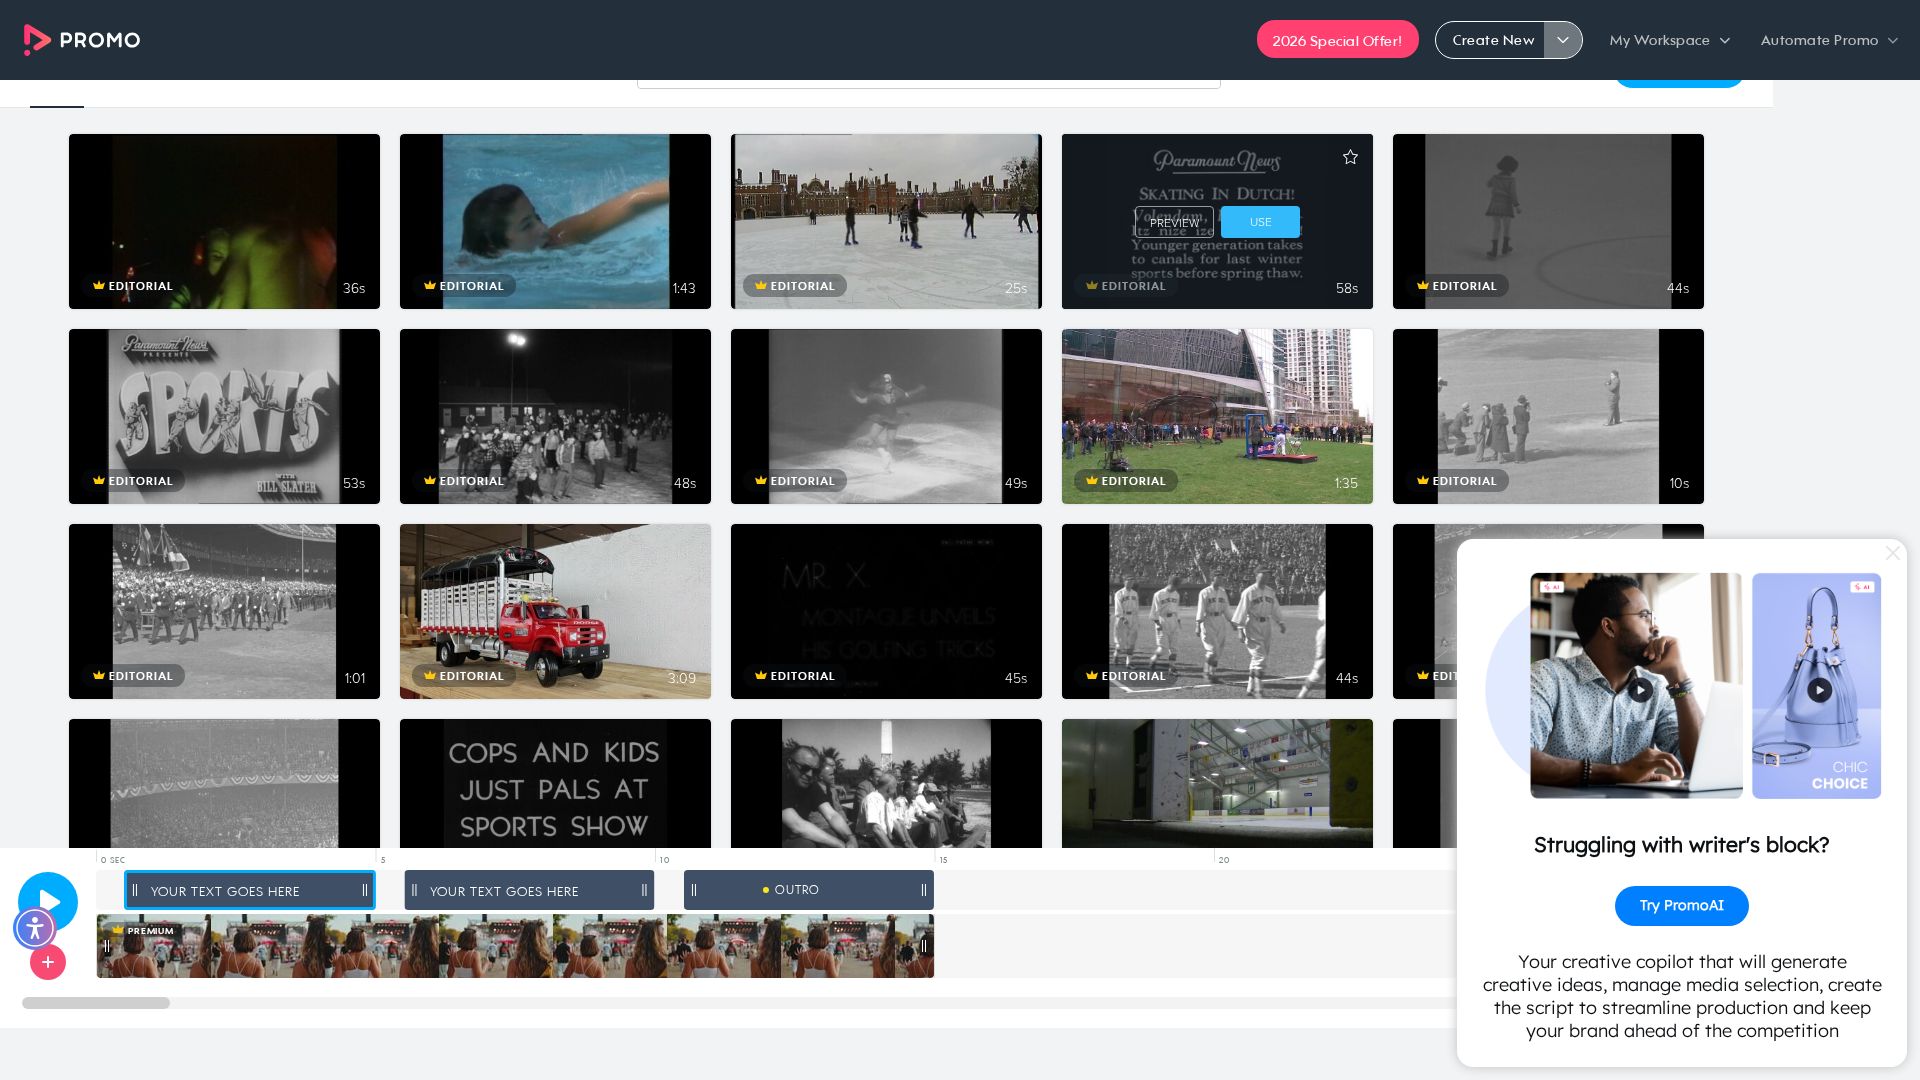Select the men sitting on bench clip
Screen dimensions: 1920x1080
[x=886, y=783]
